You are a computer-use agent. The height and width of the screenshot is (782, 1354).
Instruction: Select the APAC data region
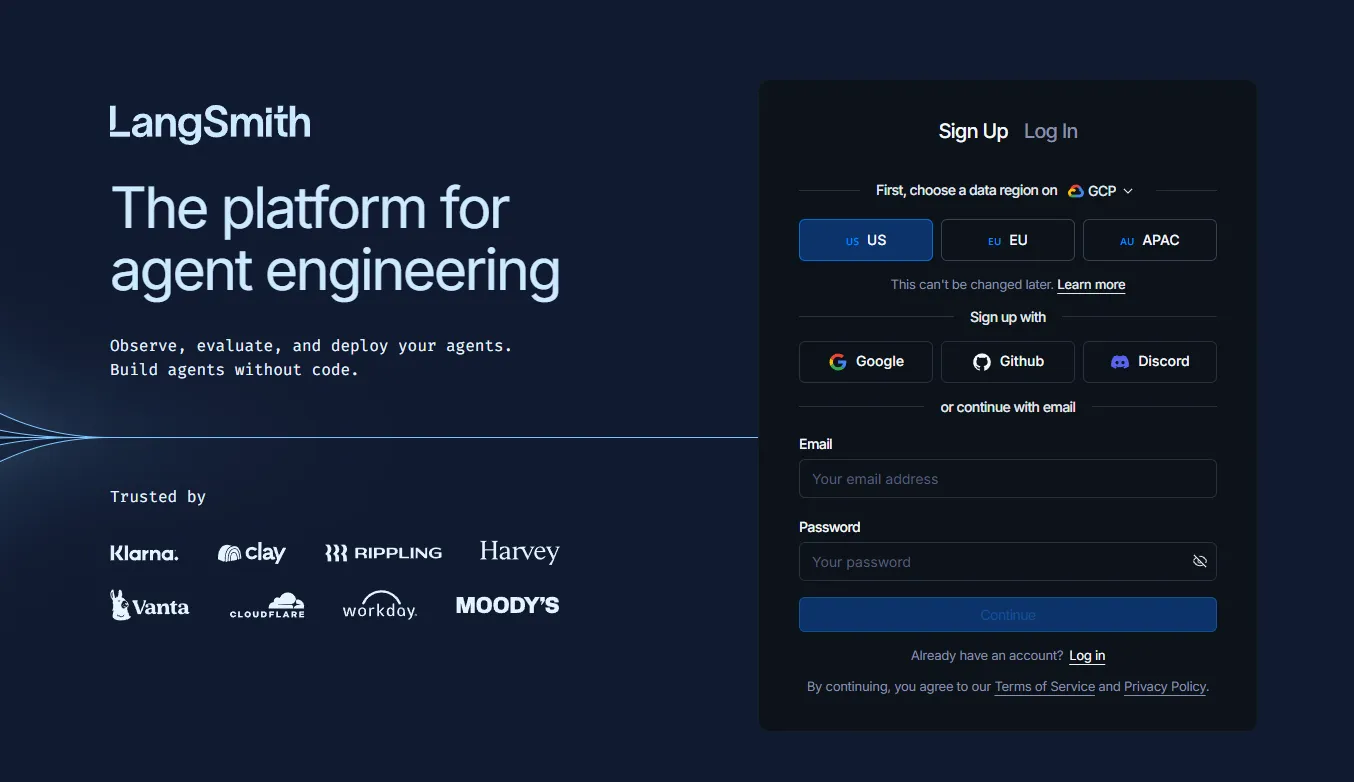pyautogui.click(x=1150, y=240)
